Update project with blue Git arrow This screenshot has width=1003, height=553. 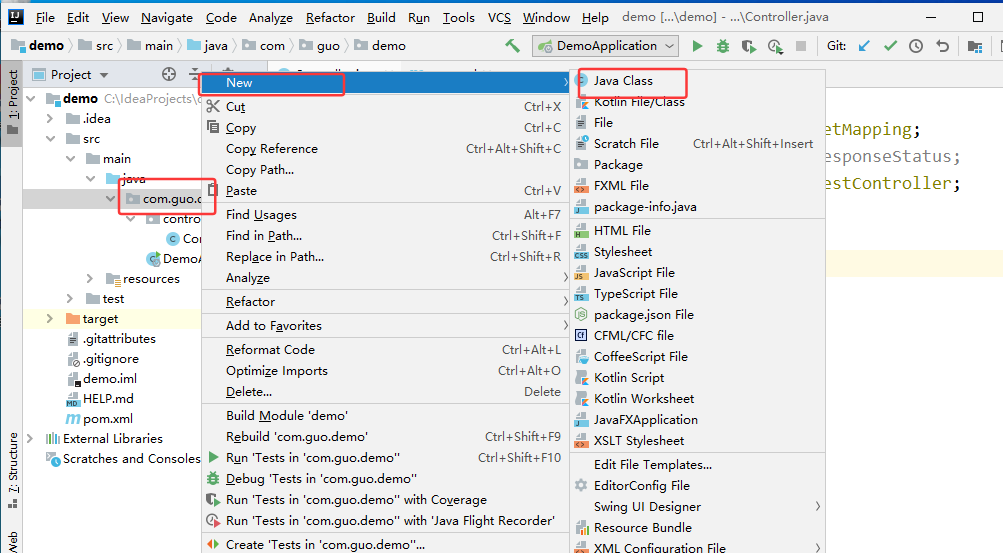click(x=864, y=46)
